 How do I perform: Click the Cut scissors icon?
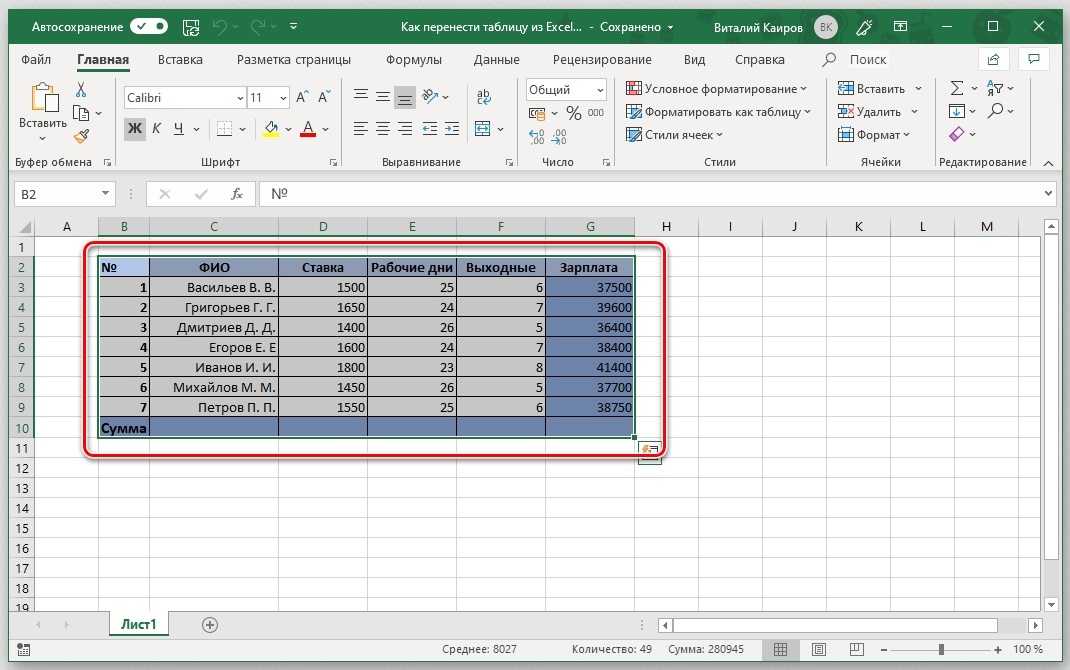coord(82,90)
